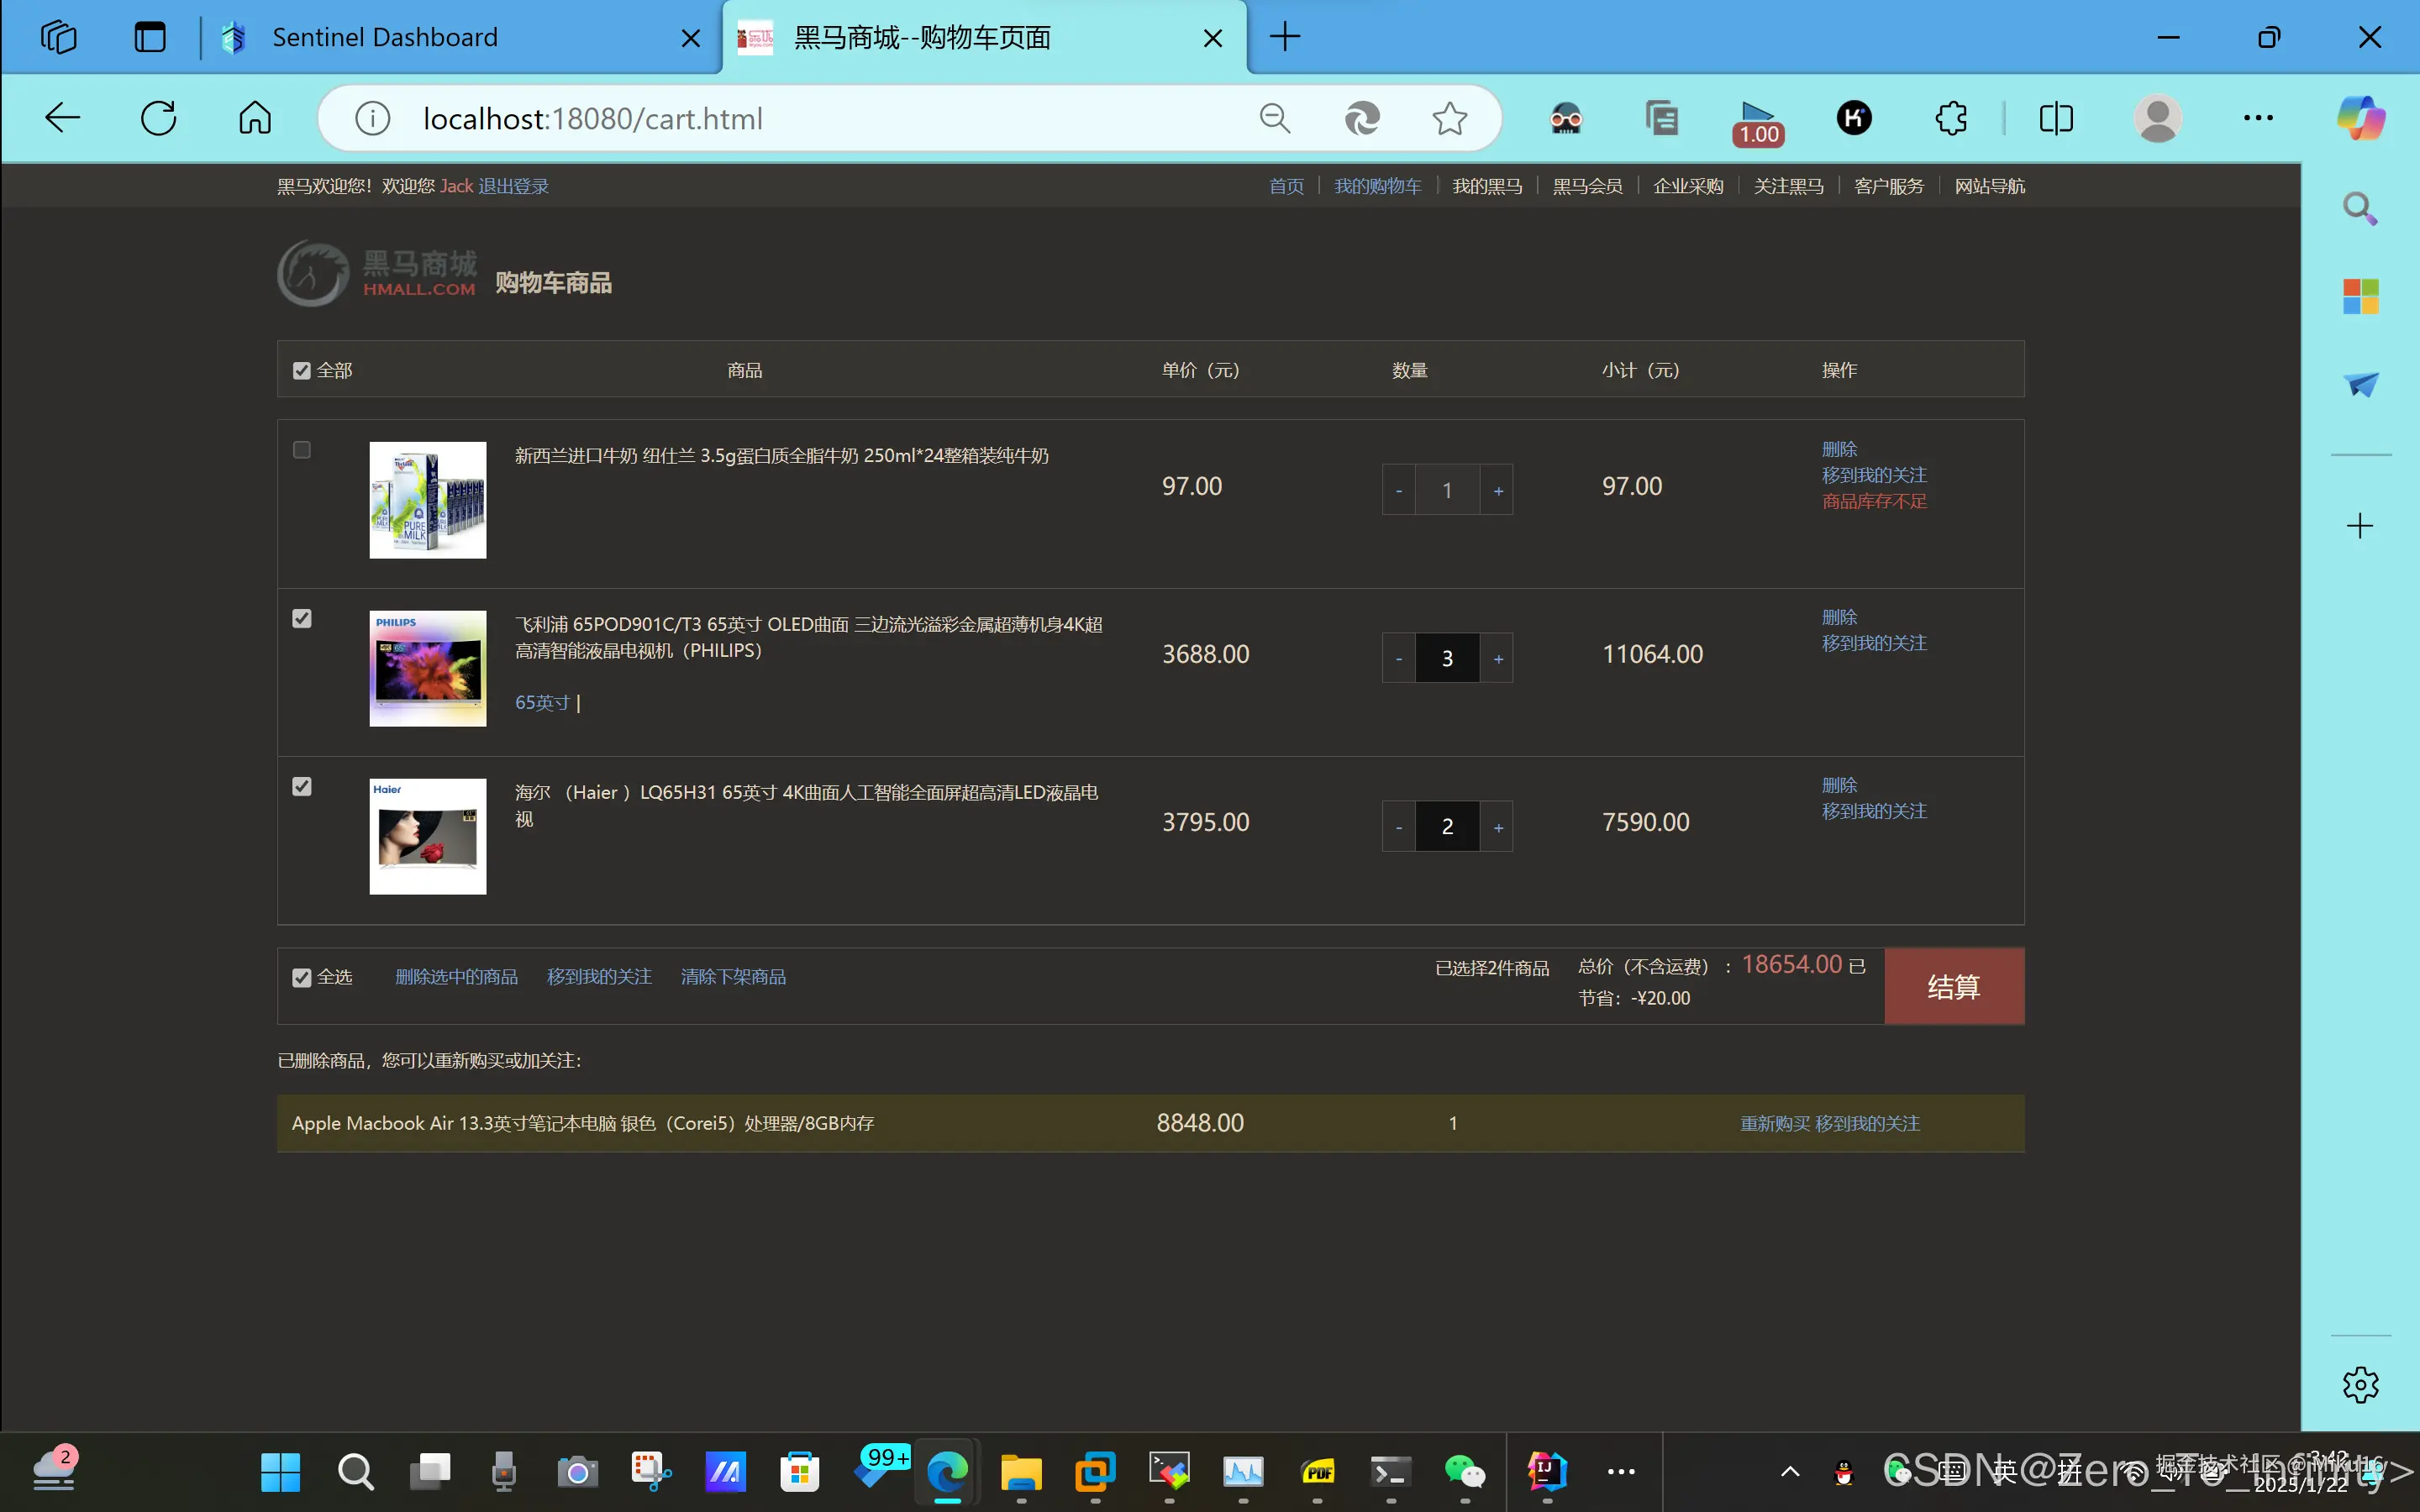The width and height of the screenshot is (2420, 1512).
Task: Open sidebar settings gear
Action: 2360,1385
